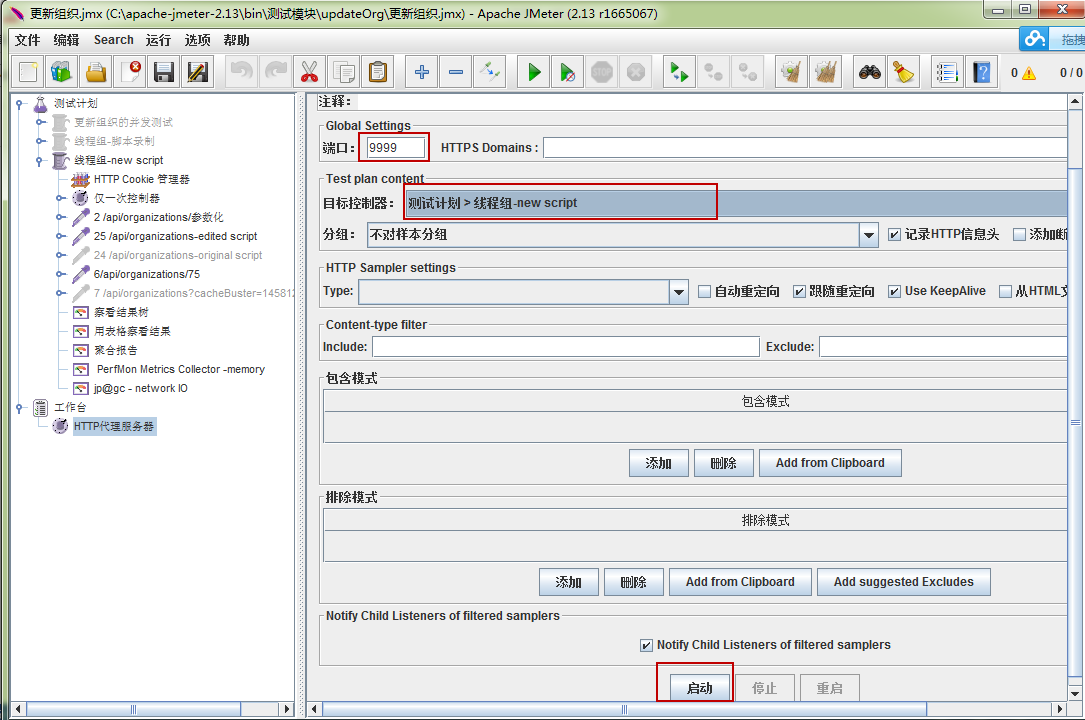The height and width of the screenshot is (720, 1085).
Task: Expand the 更新组织的并发测试 node
Action: click(39, 122)
